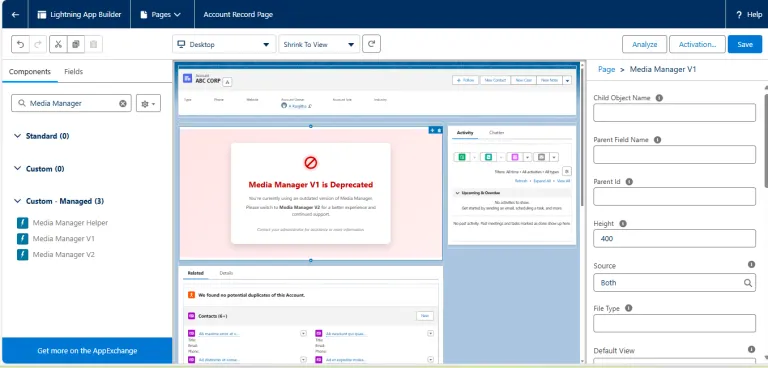Click the Child Object Name input field
Screen dimensions: 768x368
674,113
